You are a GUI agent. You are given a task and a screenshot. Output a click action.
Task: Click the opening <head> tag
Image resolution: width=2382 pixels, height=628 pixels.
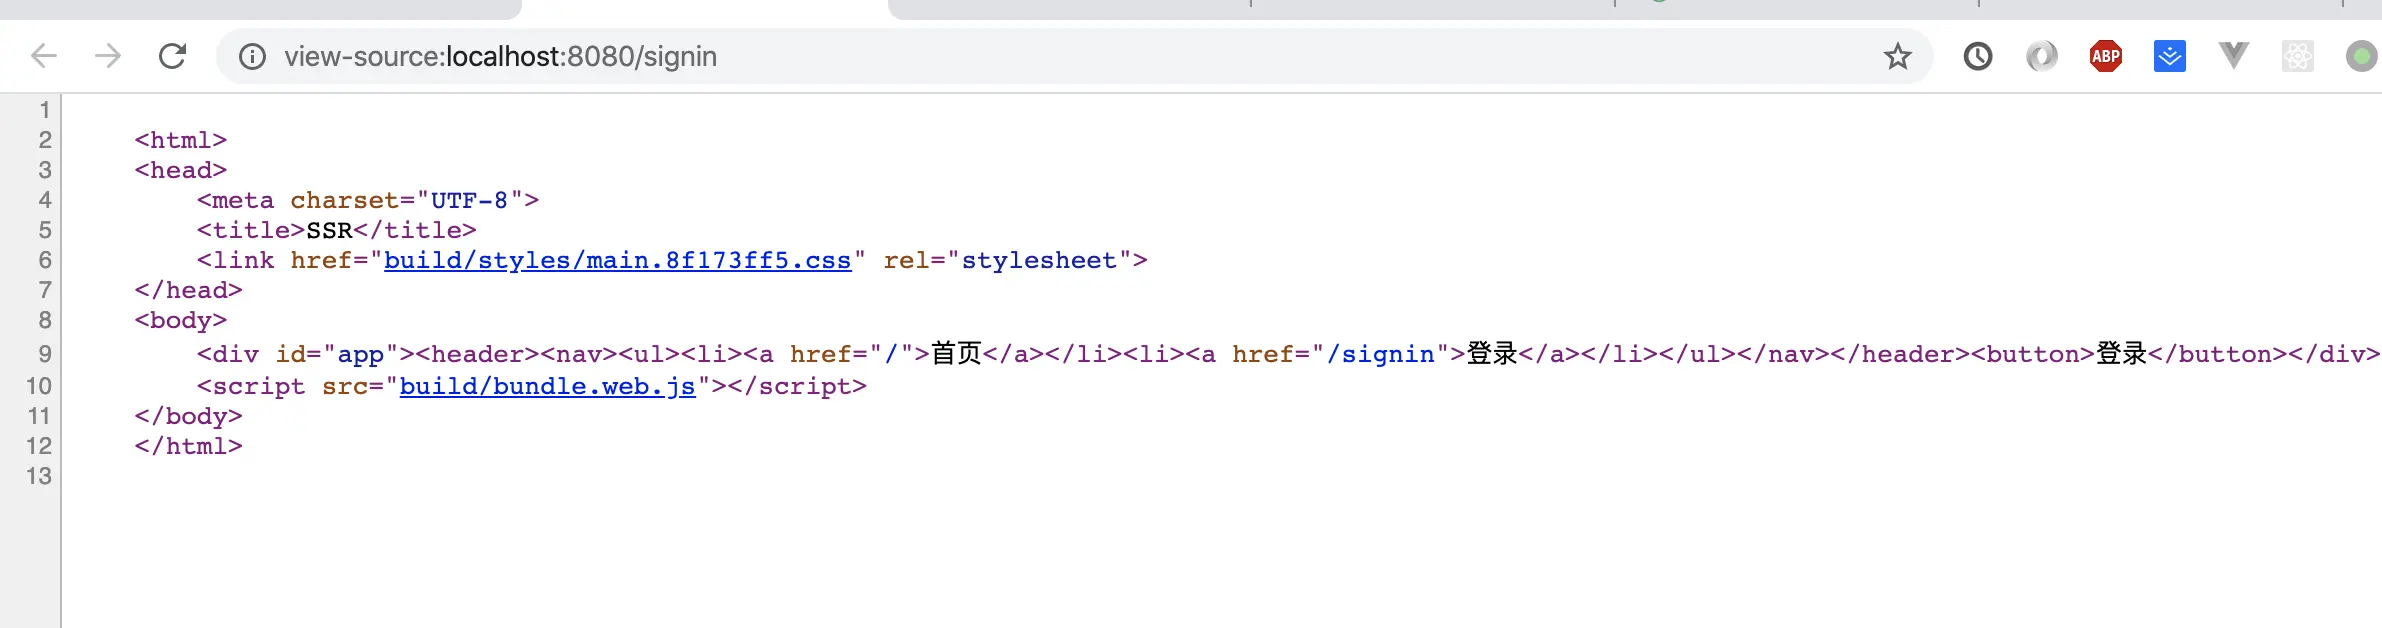tap(181, 170)
